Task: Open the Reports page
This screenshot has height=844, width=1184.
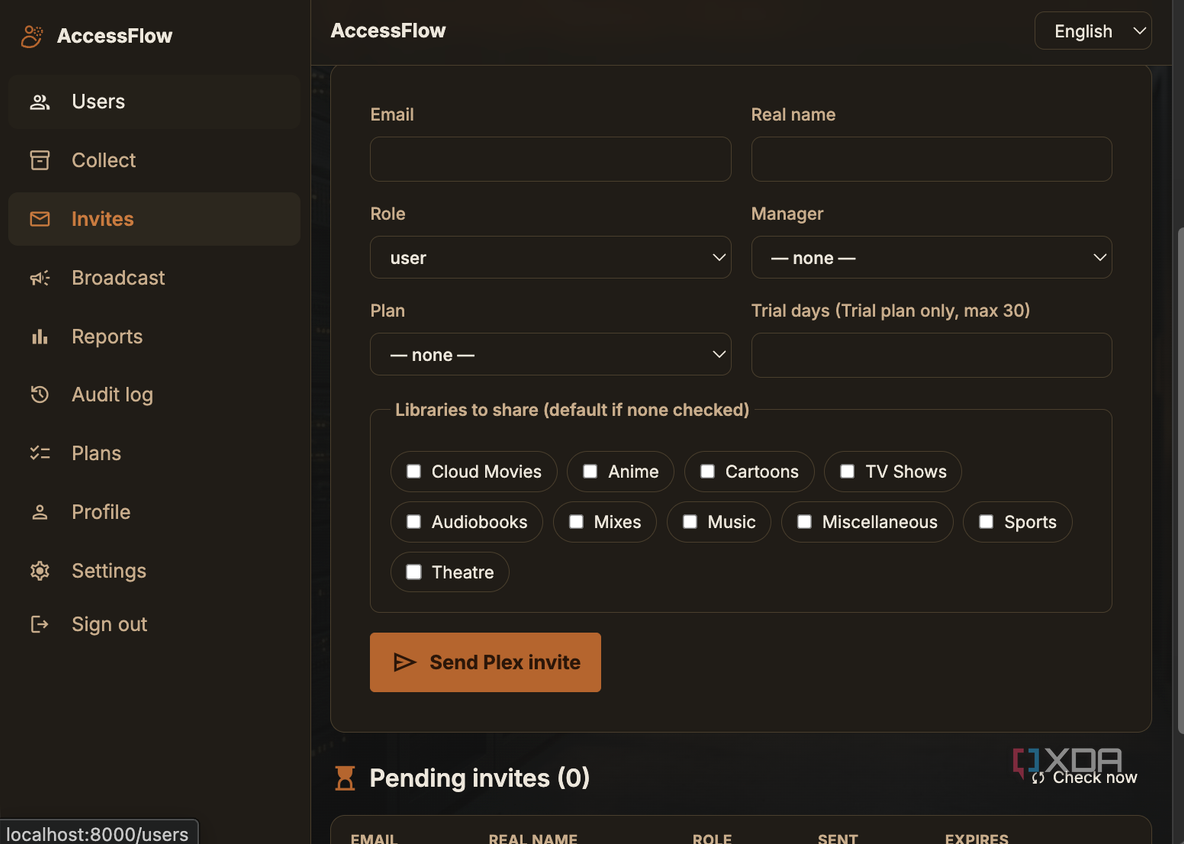Action: click(154, 336)
